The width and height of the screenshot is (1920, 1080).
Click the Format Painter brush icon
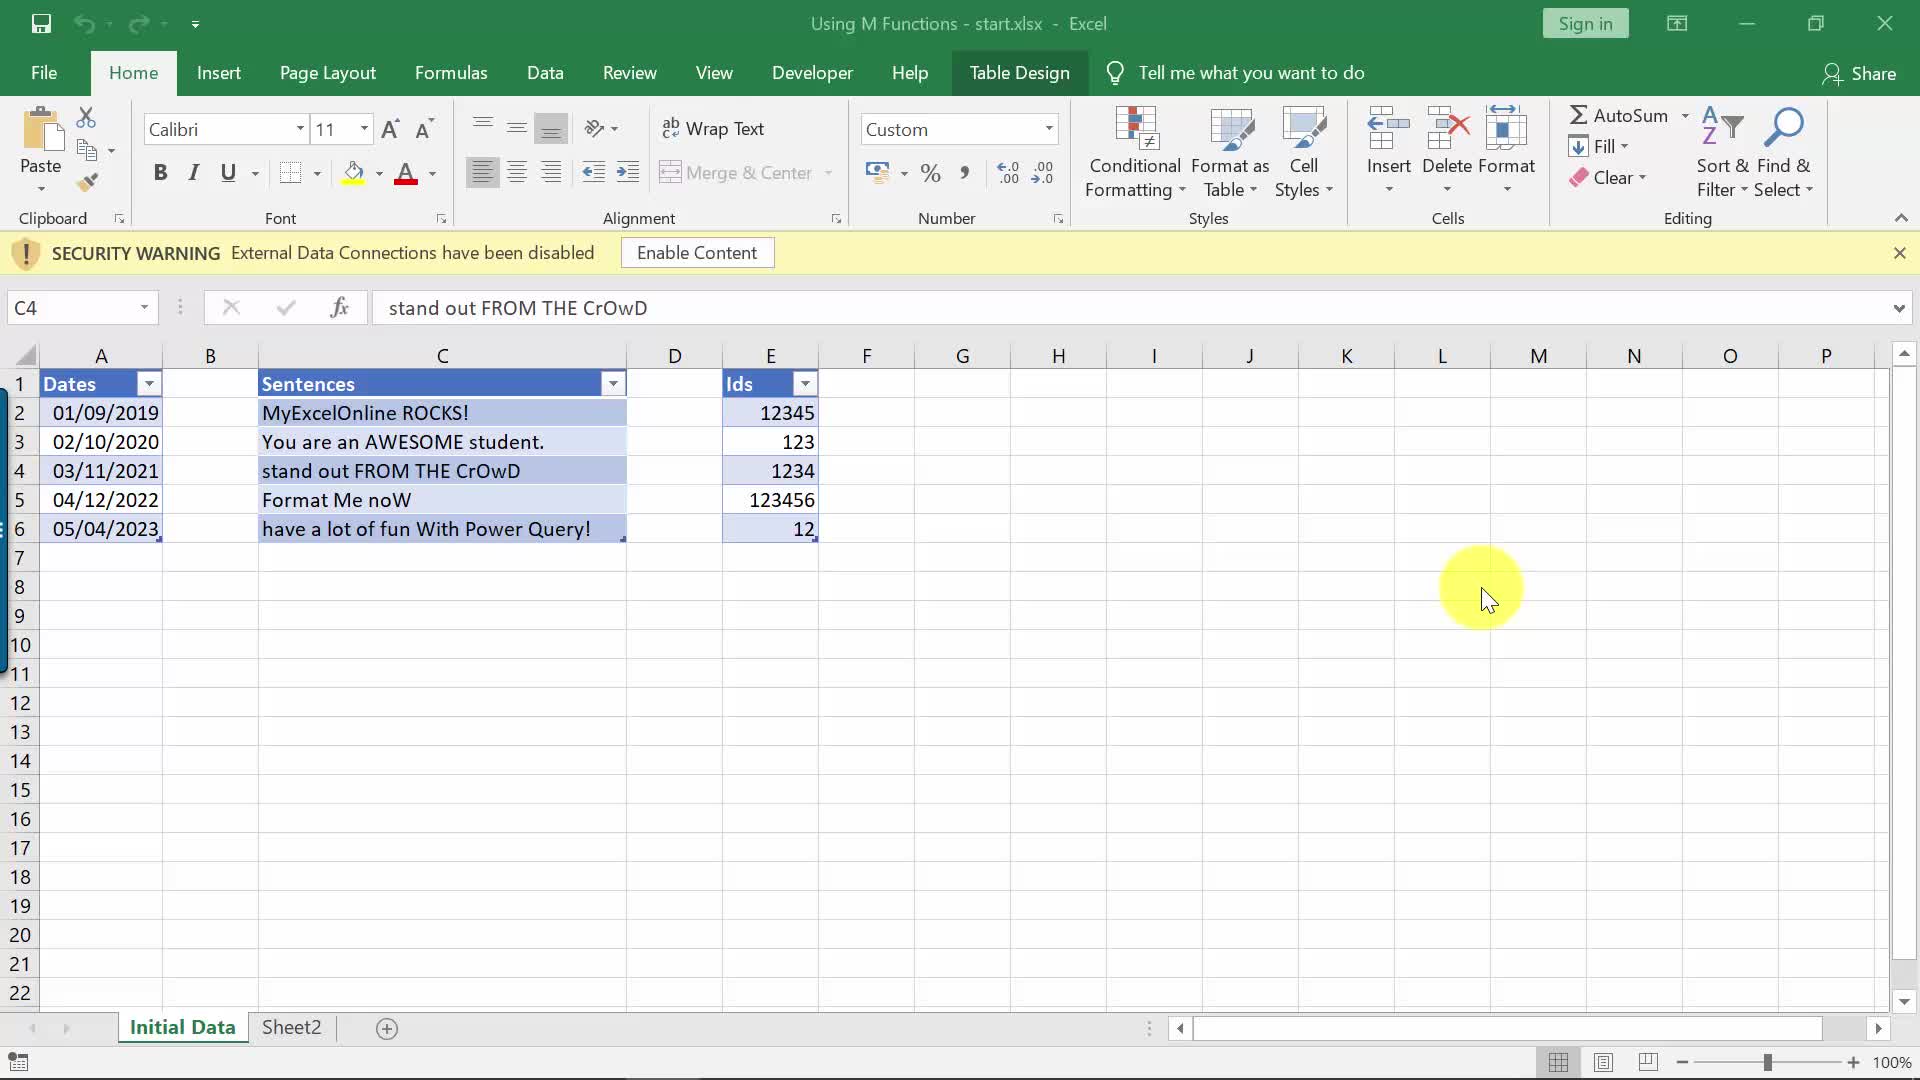point(87,182)
